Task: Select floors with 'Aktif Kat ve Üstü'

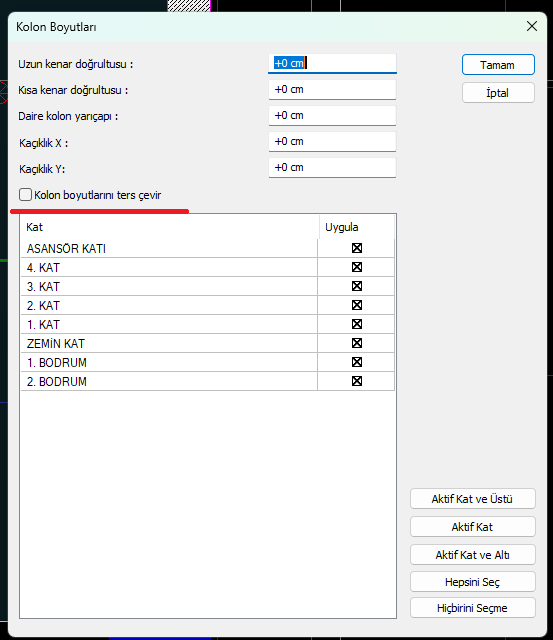Action: (473, 499)
